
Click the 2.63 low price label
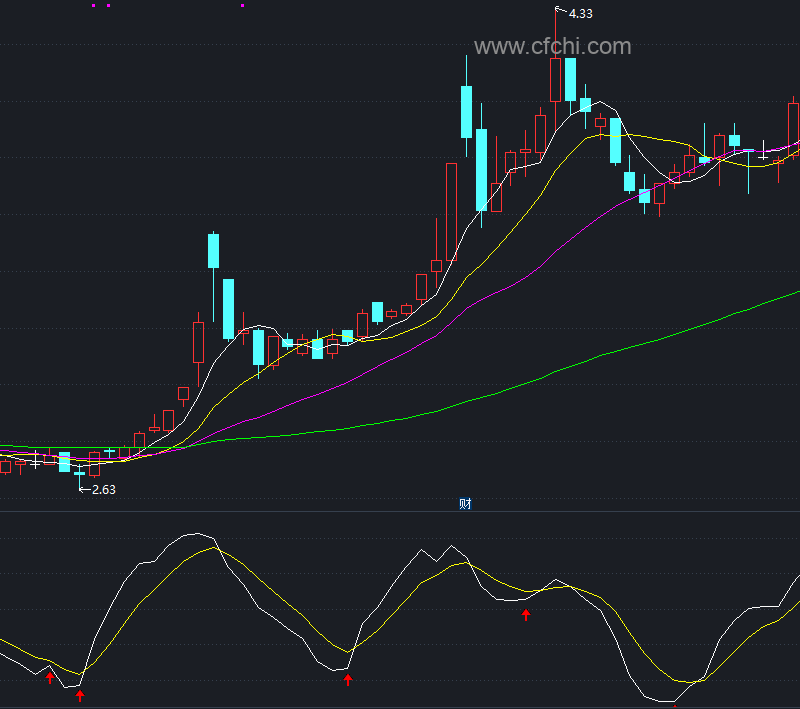[x=104, y=490]
